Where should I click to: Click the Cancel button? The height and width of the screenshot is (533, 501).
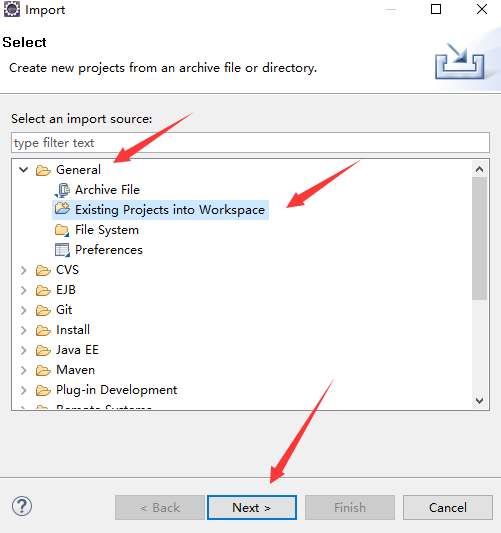click(x=448, y=508)
